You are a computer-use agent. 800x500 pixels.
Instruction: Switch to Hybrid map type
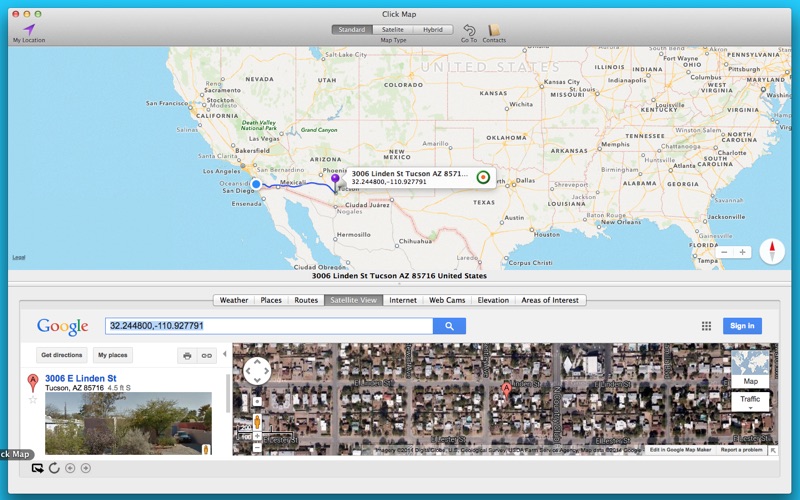coord(433,30)
